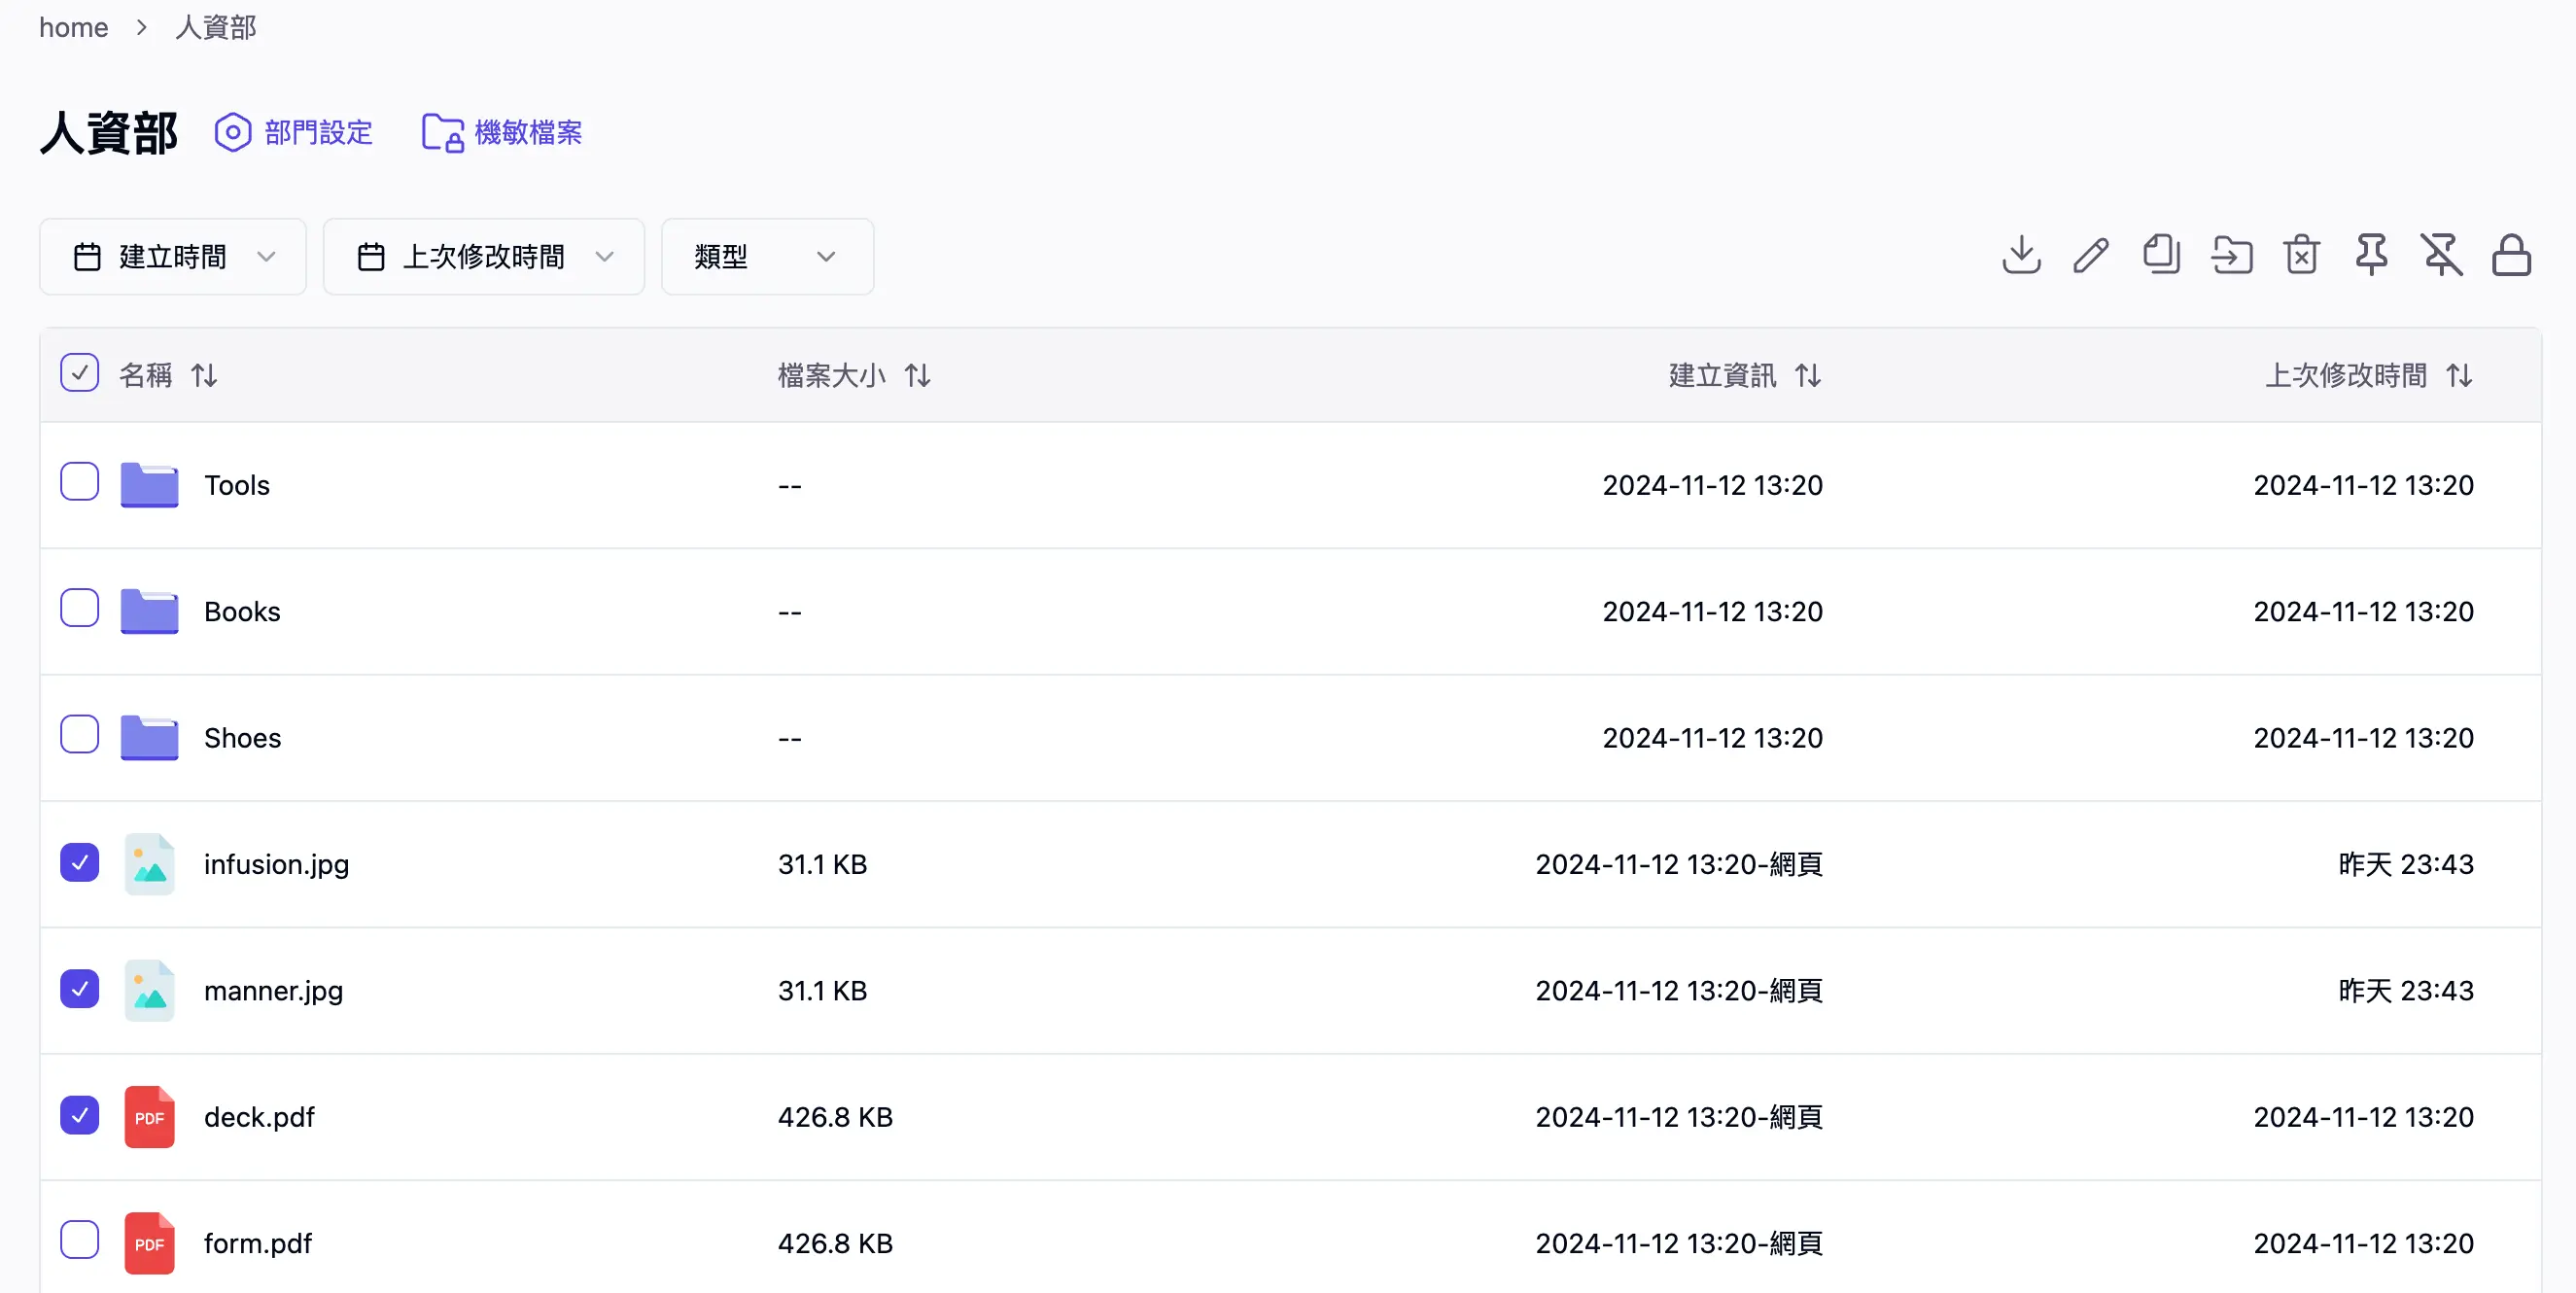Open the 建立時間 filter dropdown
The width and height of the screenshot is (2576, 1293).
coord(172,256)
